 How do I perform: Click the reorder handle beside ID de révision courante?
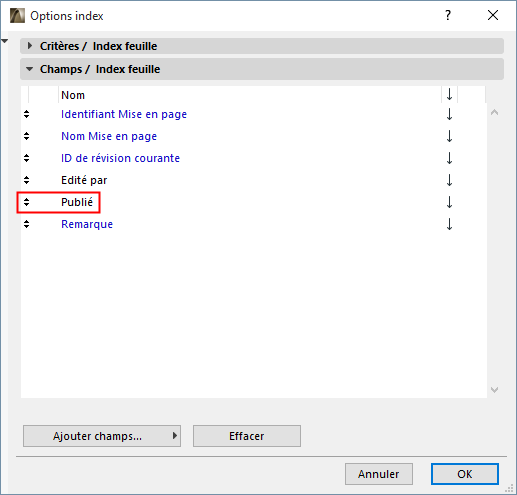(x=26, y=158)
